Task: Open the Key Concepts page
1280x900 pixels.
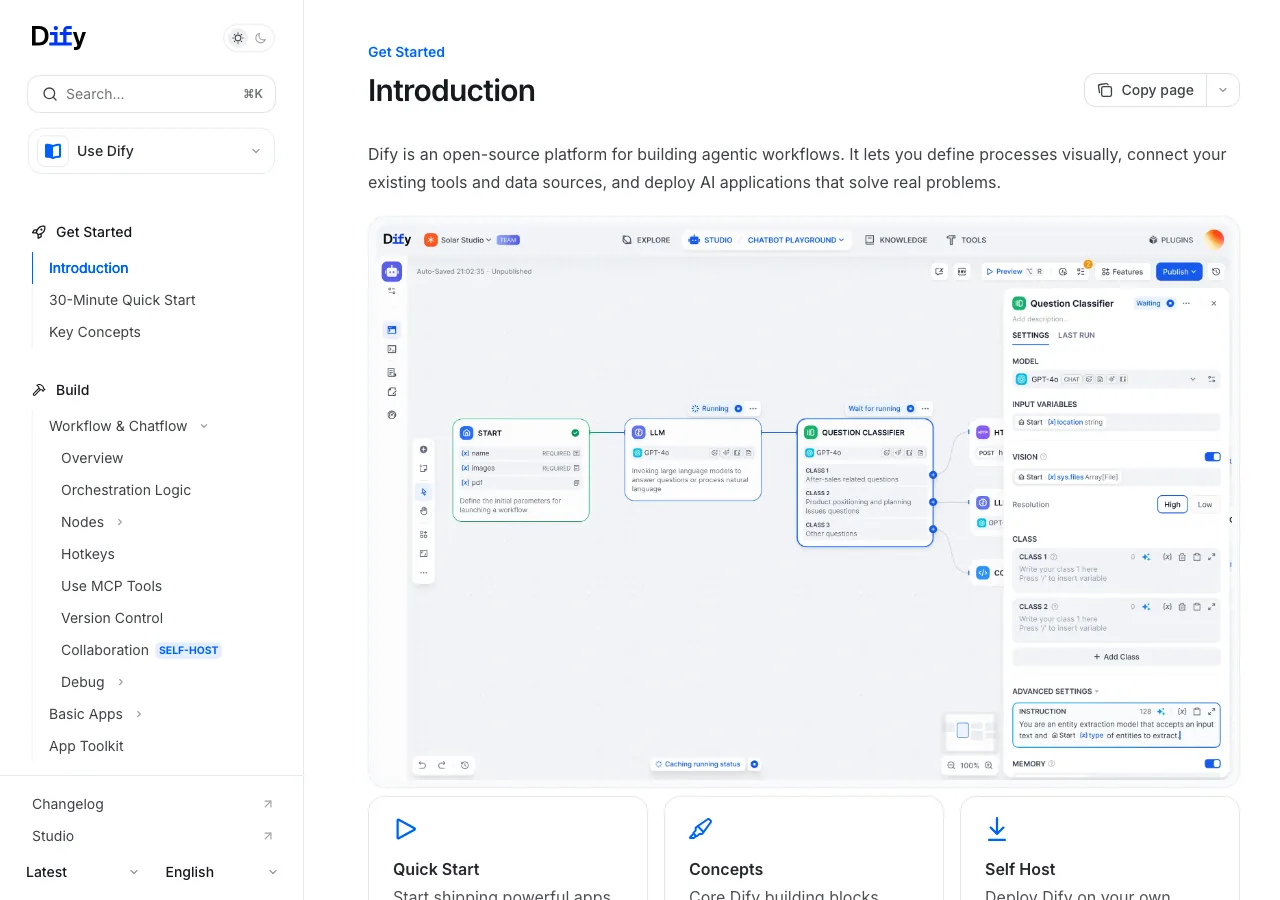Action: pos(95,332)
